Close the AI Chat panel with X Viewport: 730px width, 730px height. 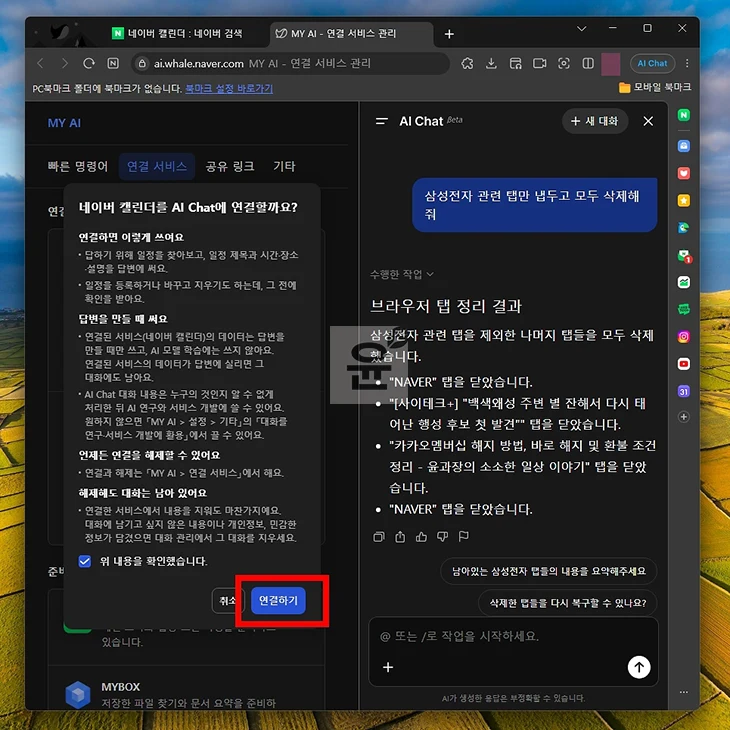point(648,121)
